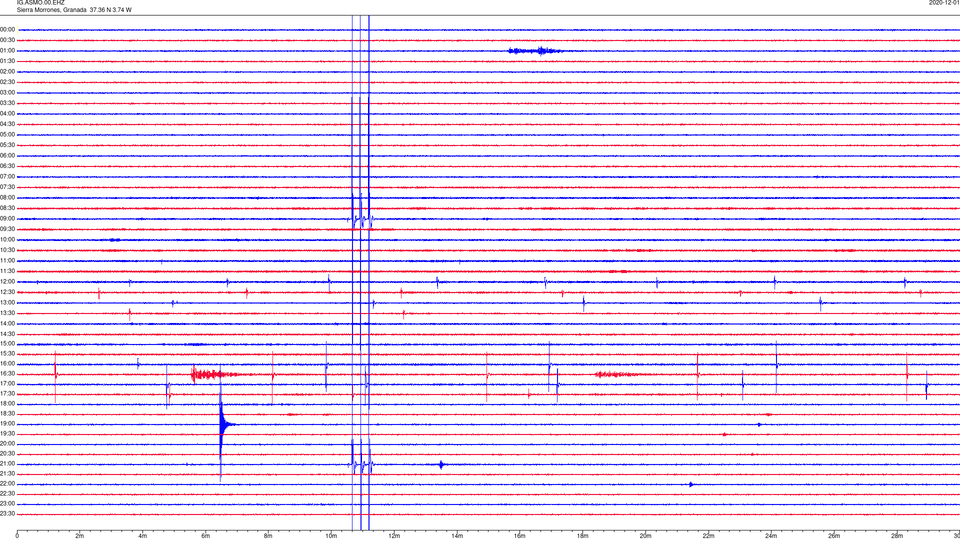Click the 2020-12-01 date label
Screen dimensions: 960x540
944,2
